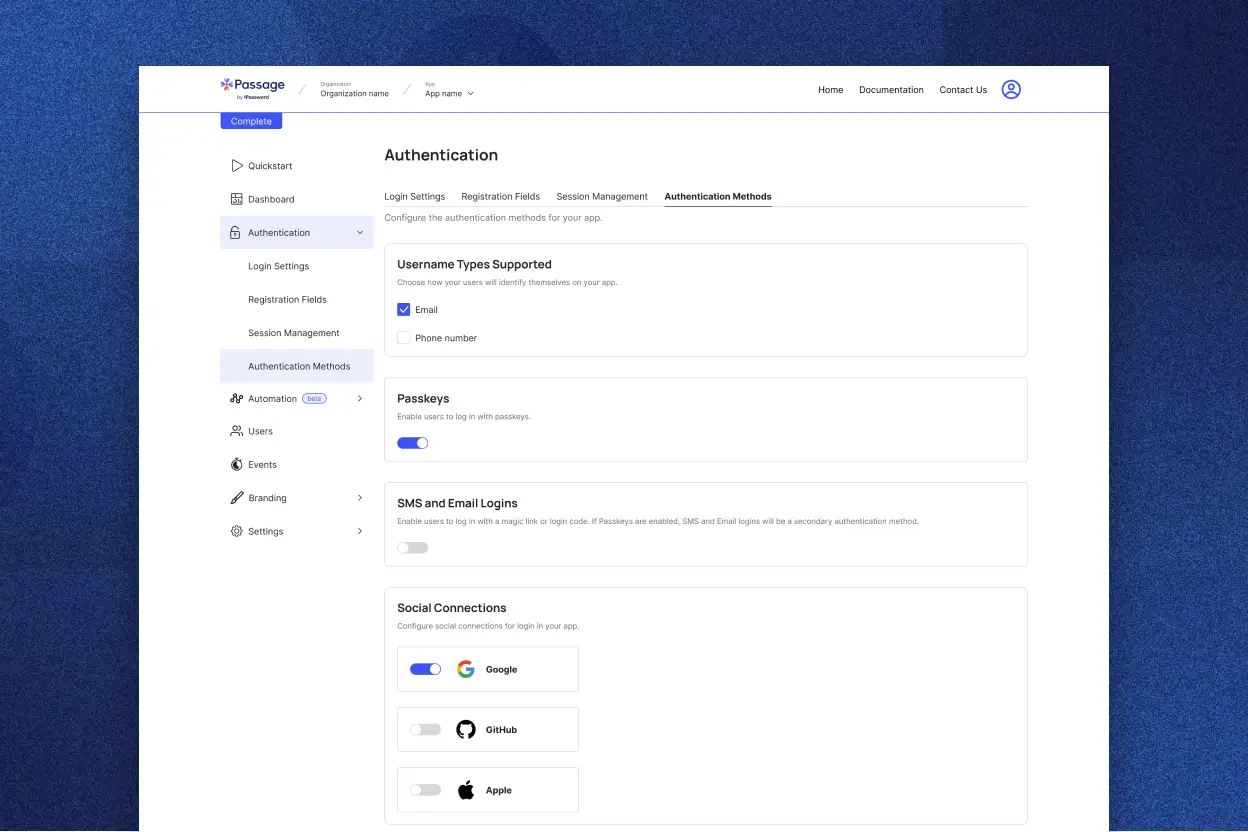Viewport: 1248px width, 832px height.
Task: Switch to the Session Management tab
Action: pyautogui.click(x=601, y=196)
